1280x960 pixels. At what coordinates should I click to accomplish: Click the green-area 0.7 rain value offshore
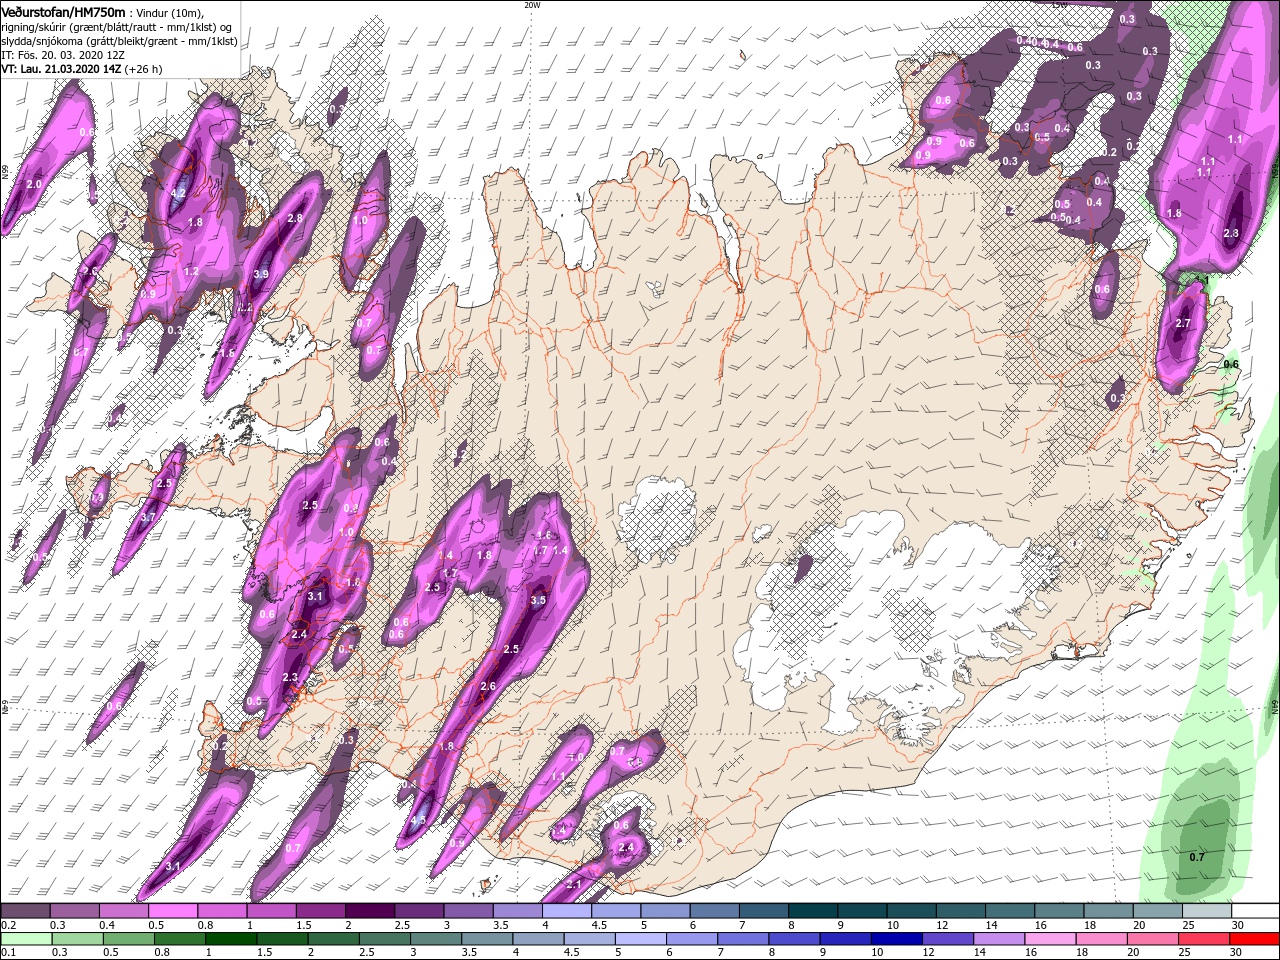[1197, 857]
